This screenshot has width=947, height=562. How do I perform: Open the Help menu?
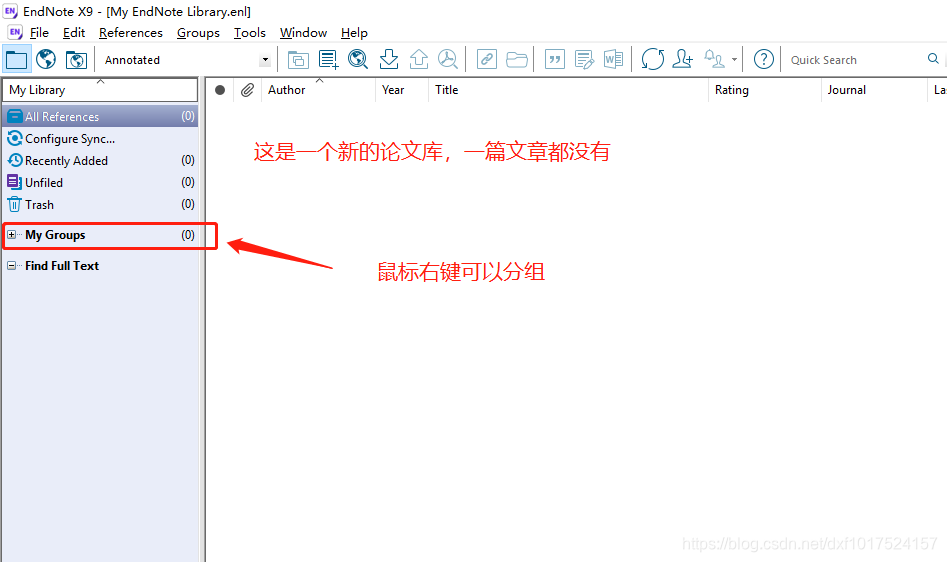tap(354, 33)
